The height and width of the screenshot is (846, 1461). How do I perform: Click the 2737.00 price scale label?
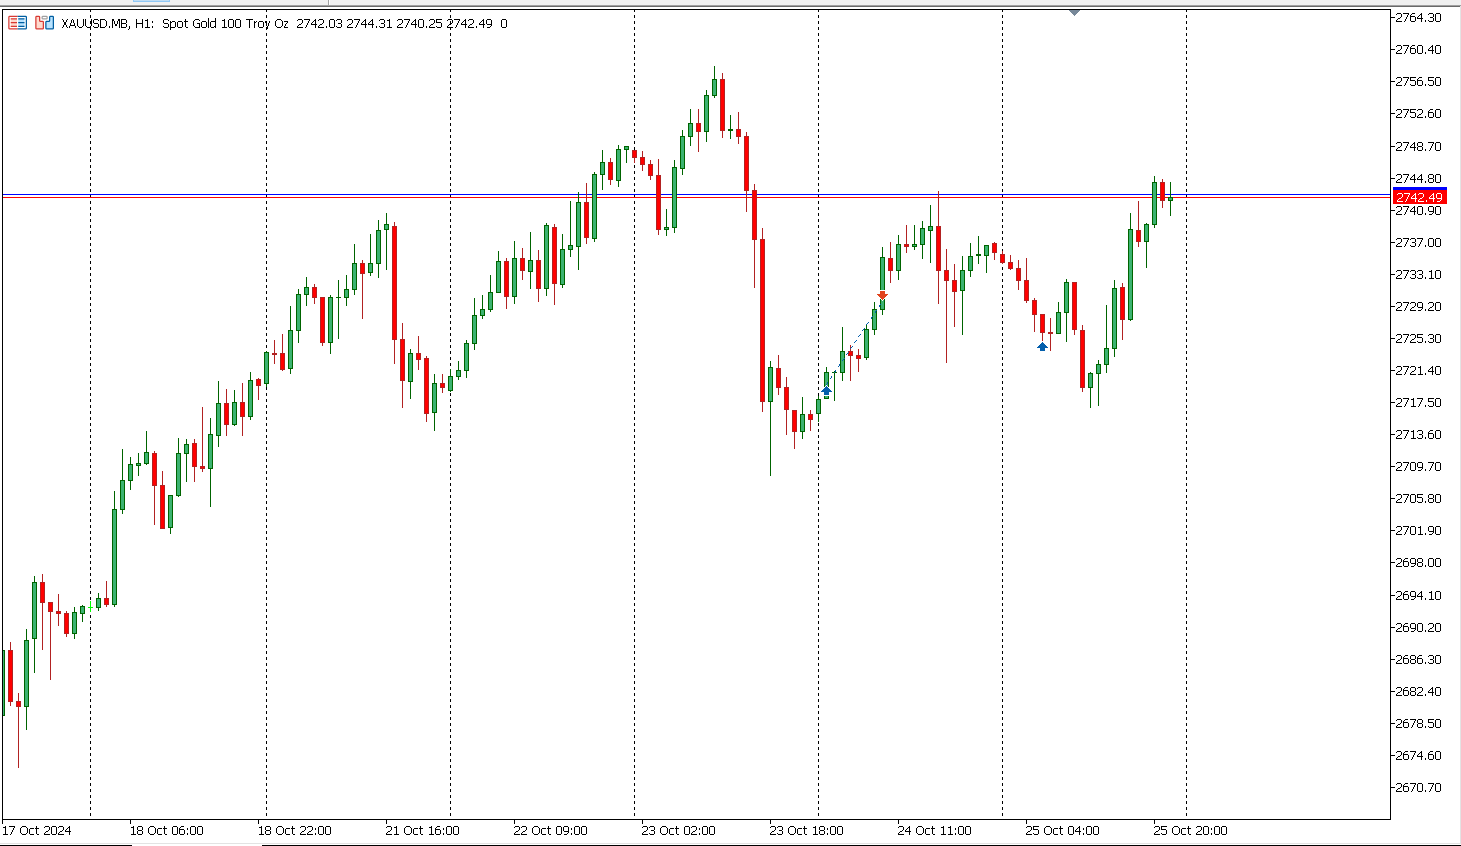pos(1418,242)
